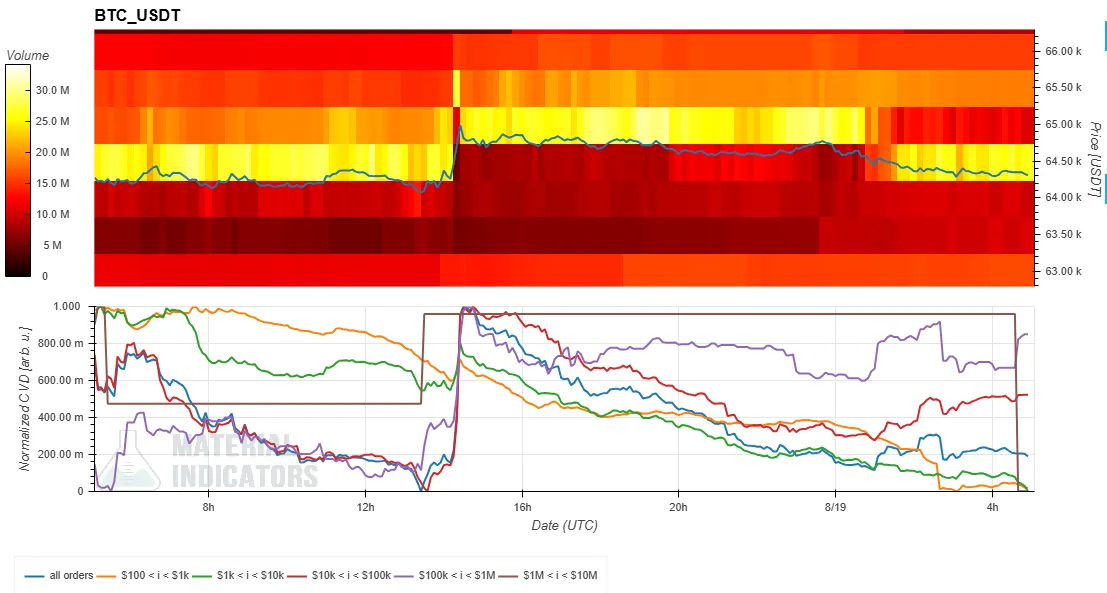Viewport: 1107px width, 593px height.
Task: Click the Date (UTC) axis title
Action: pos(565,525)
